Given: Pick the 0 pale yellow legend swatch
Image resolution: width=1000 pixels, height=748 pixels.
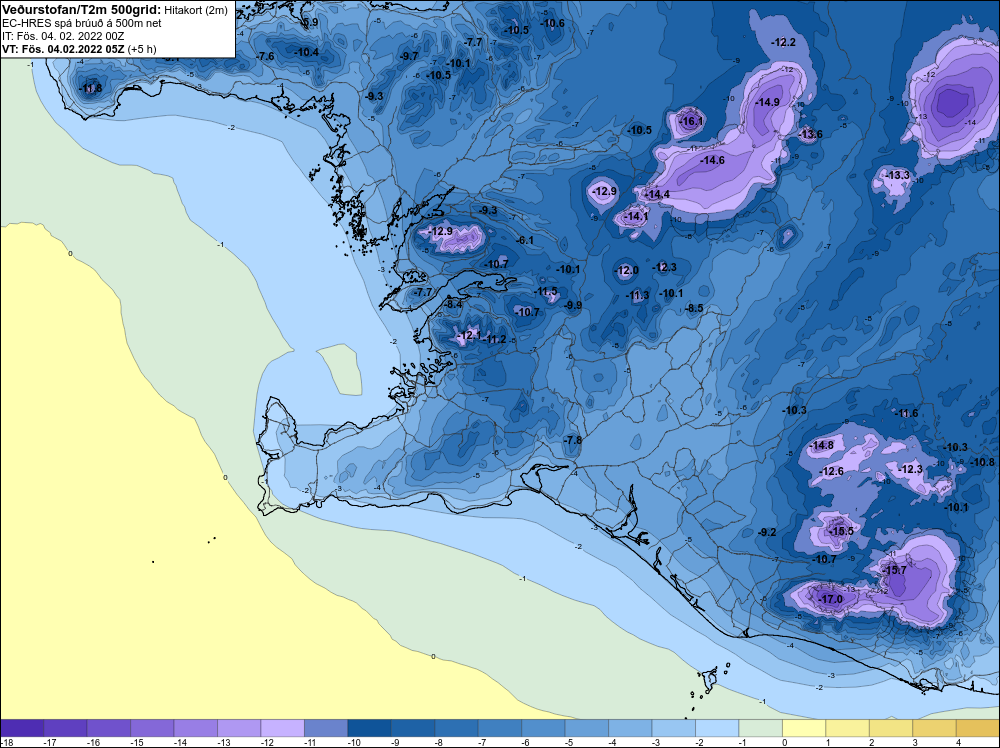Looking at the screenshot, I should pyautogui.click(x=804, y=728).
